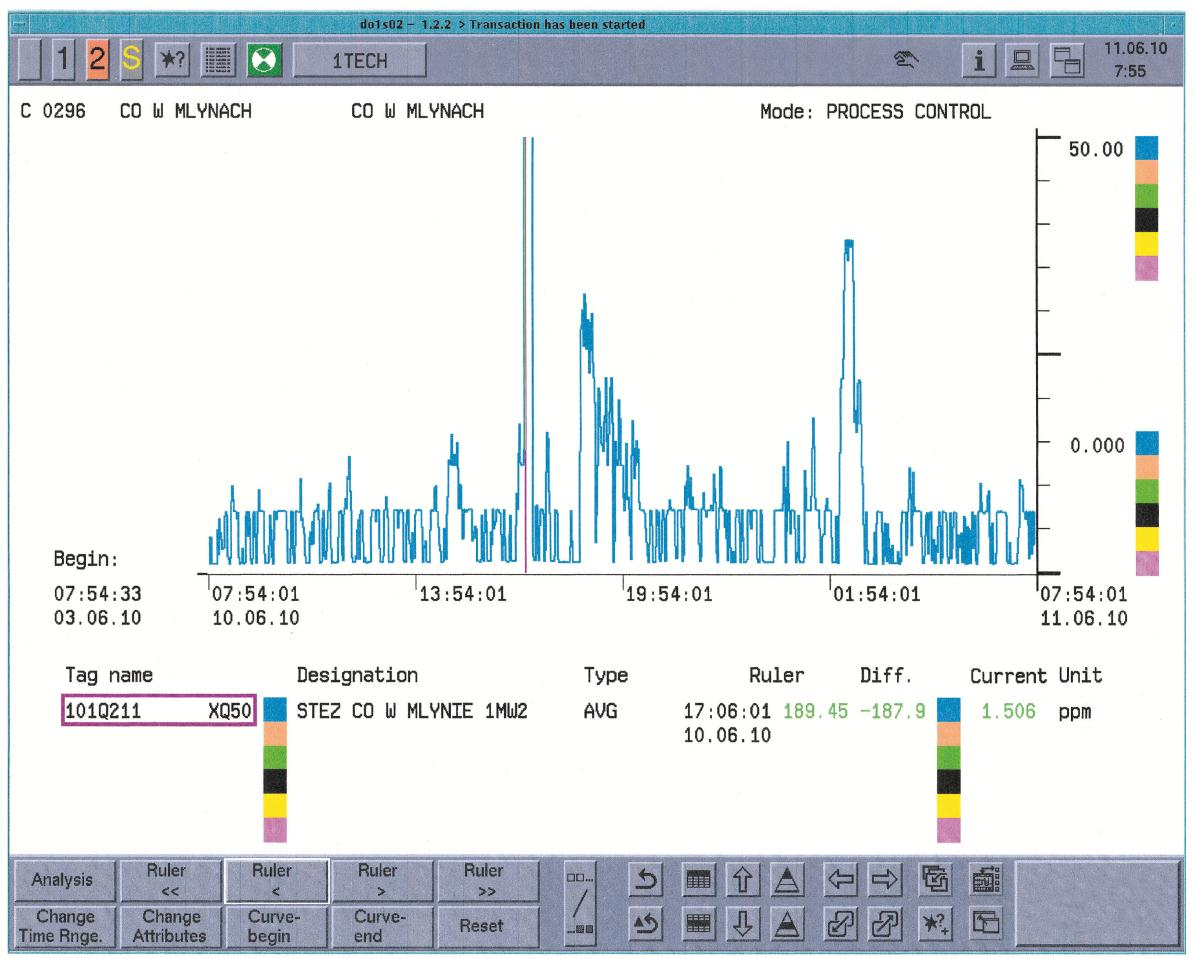
Task: Click the bottom-row pyramid icon
Action: [787, 924]
